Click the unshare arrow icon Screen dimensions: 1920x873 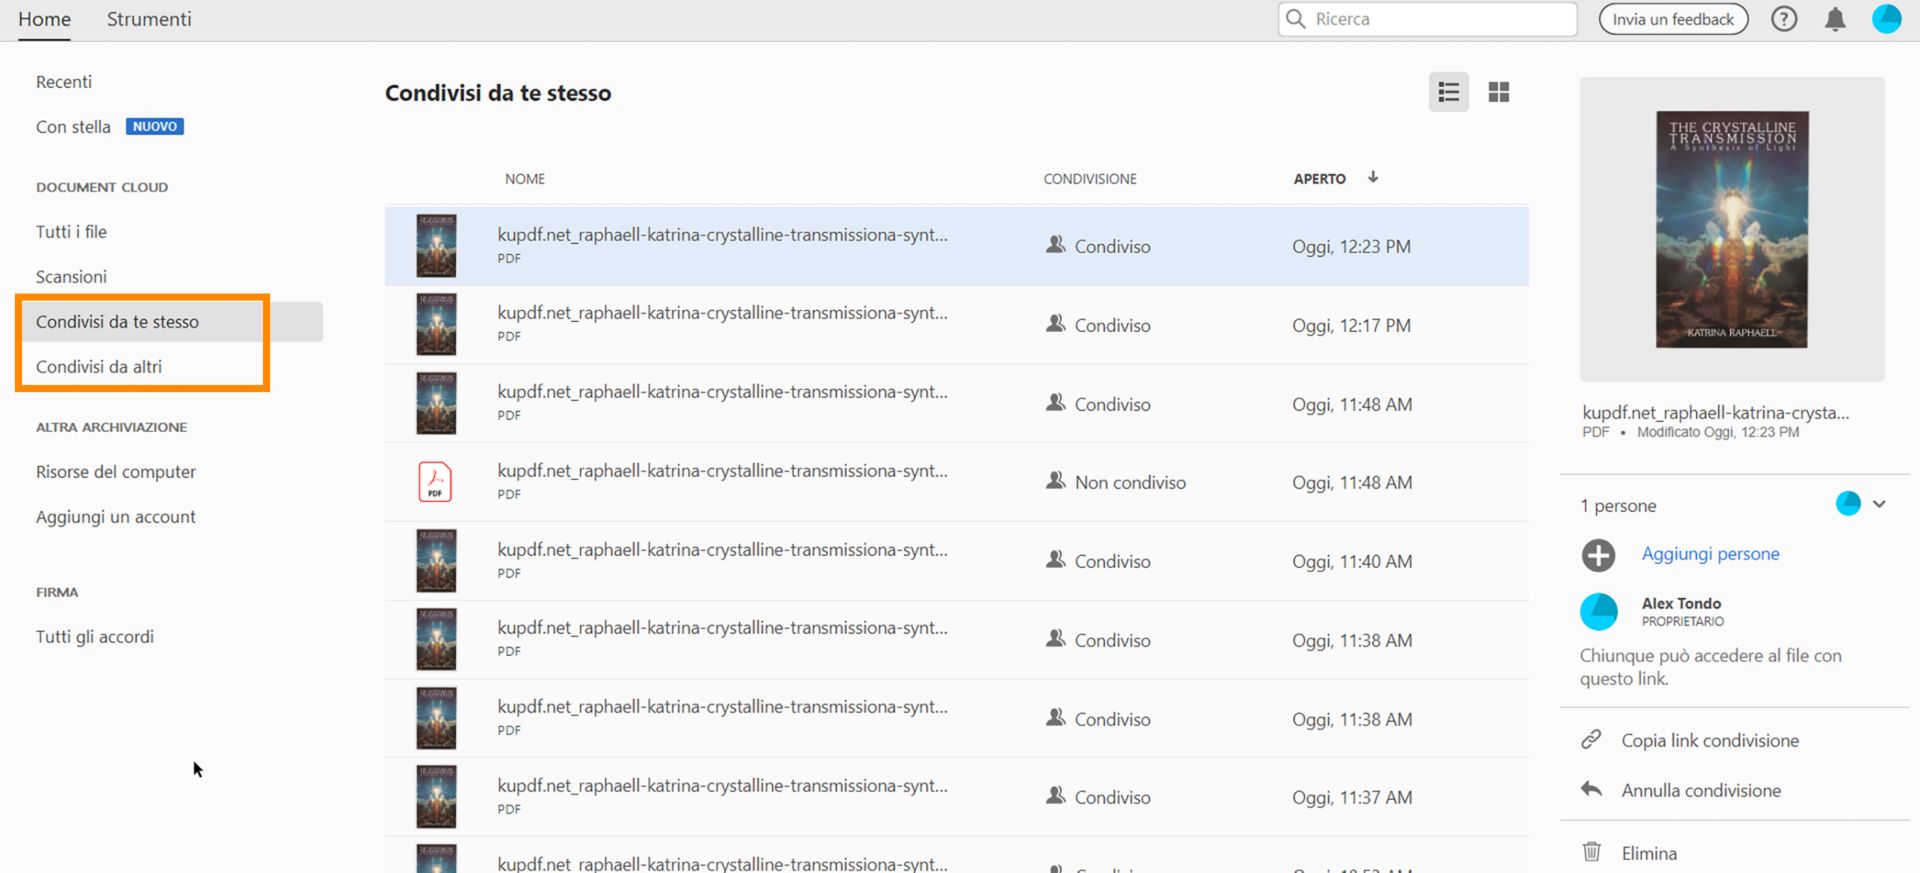click(x=1591, y=790)
